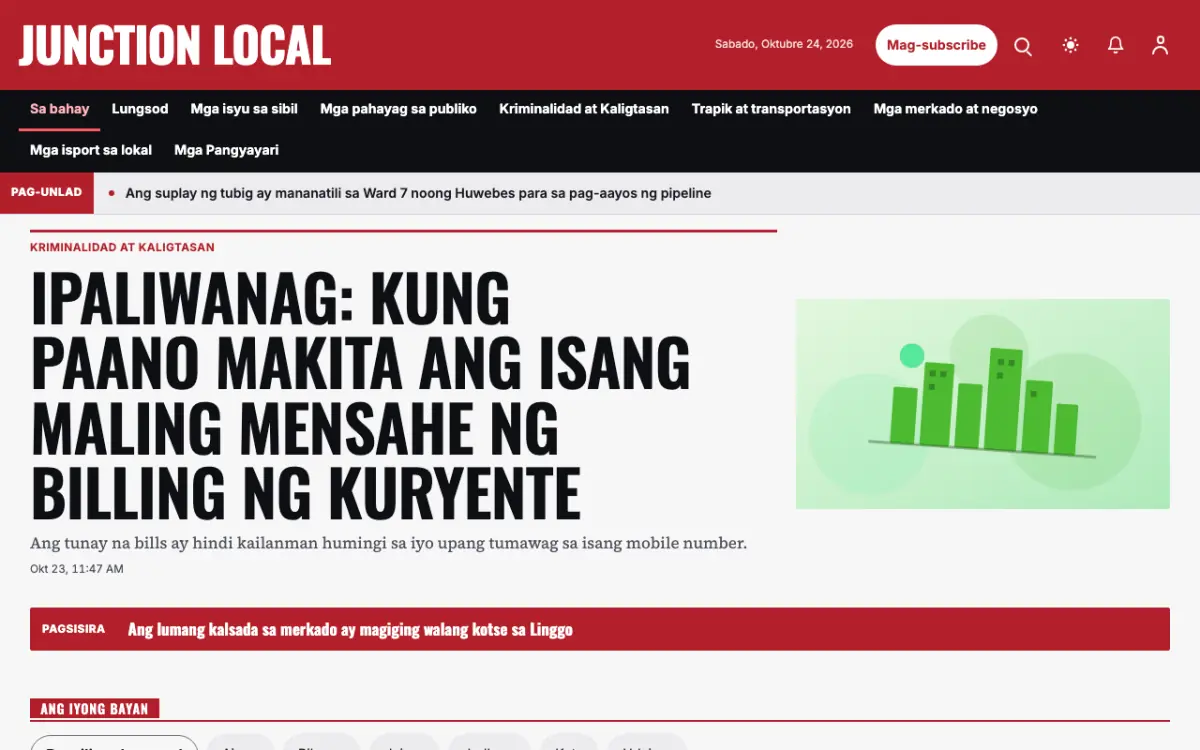
Task: Click the Mag-subscribe button
Action: pyautogui.click(x=936, y=45)
